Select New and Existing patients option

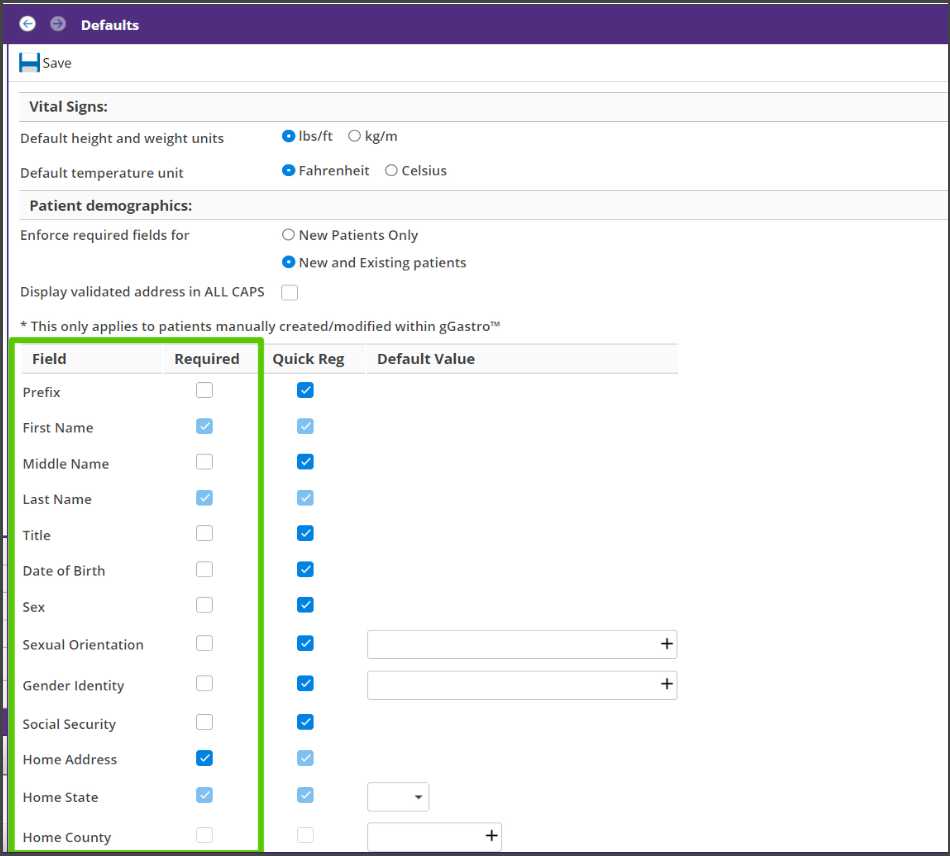click(288, 262)
